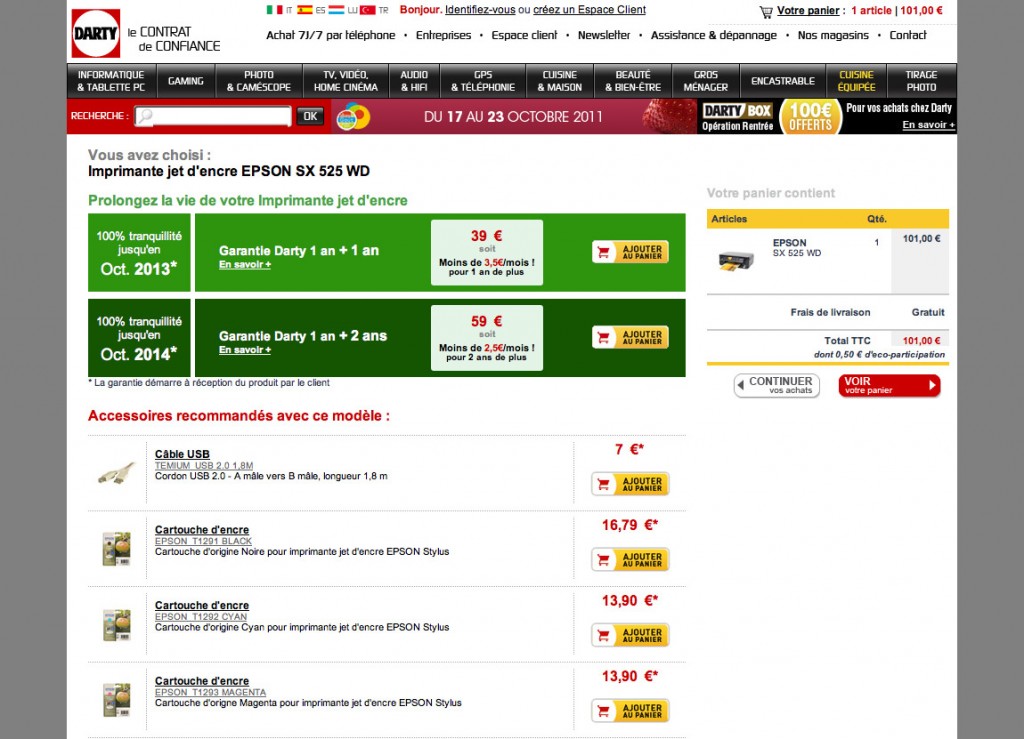Image resolution: width=1024 pixels, height=739 pixels.
Task: Open the TEMIUM USB 2.0 1,8M link
Action: tap(204, 465)
